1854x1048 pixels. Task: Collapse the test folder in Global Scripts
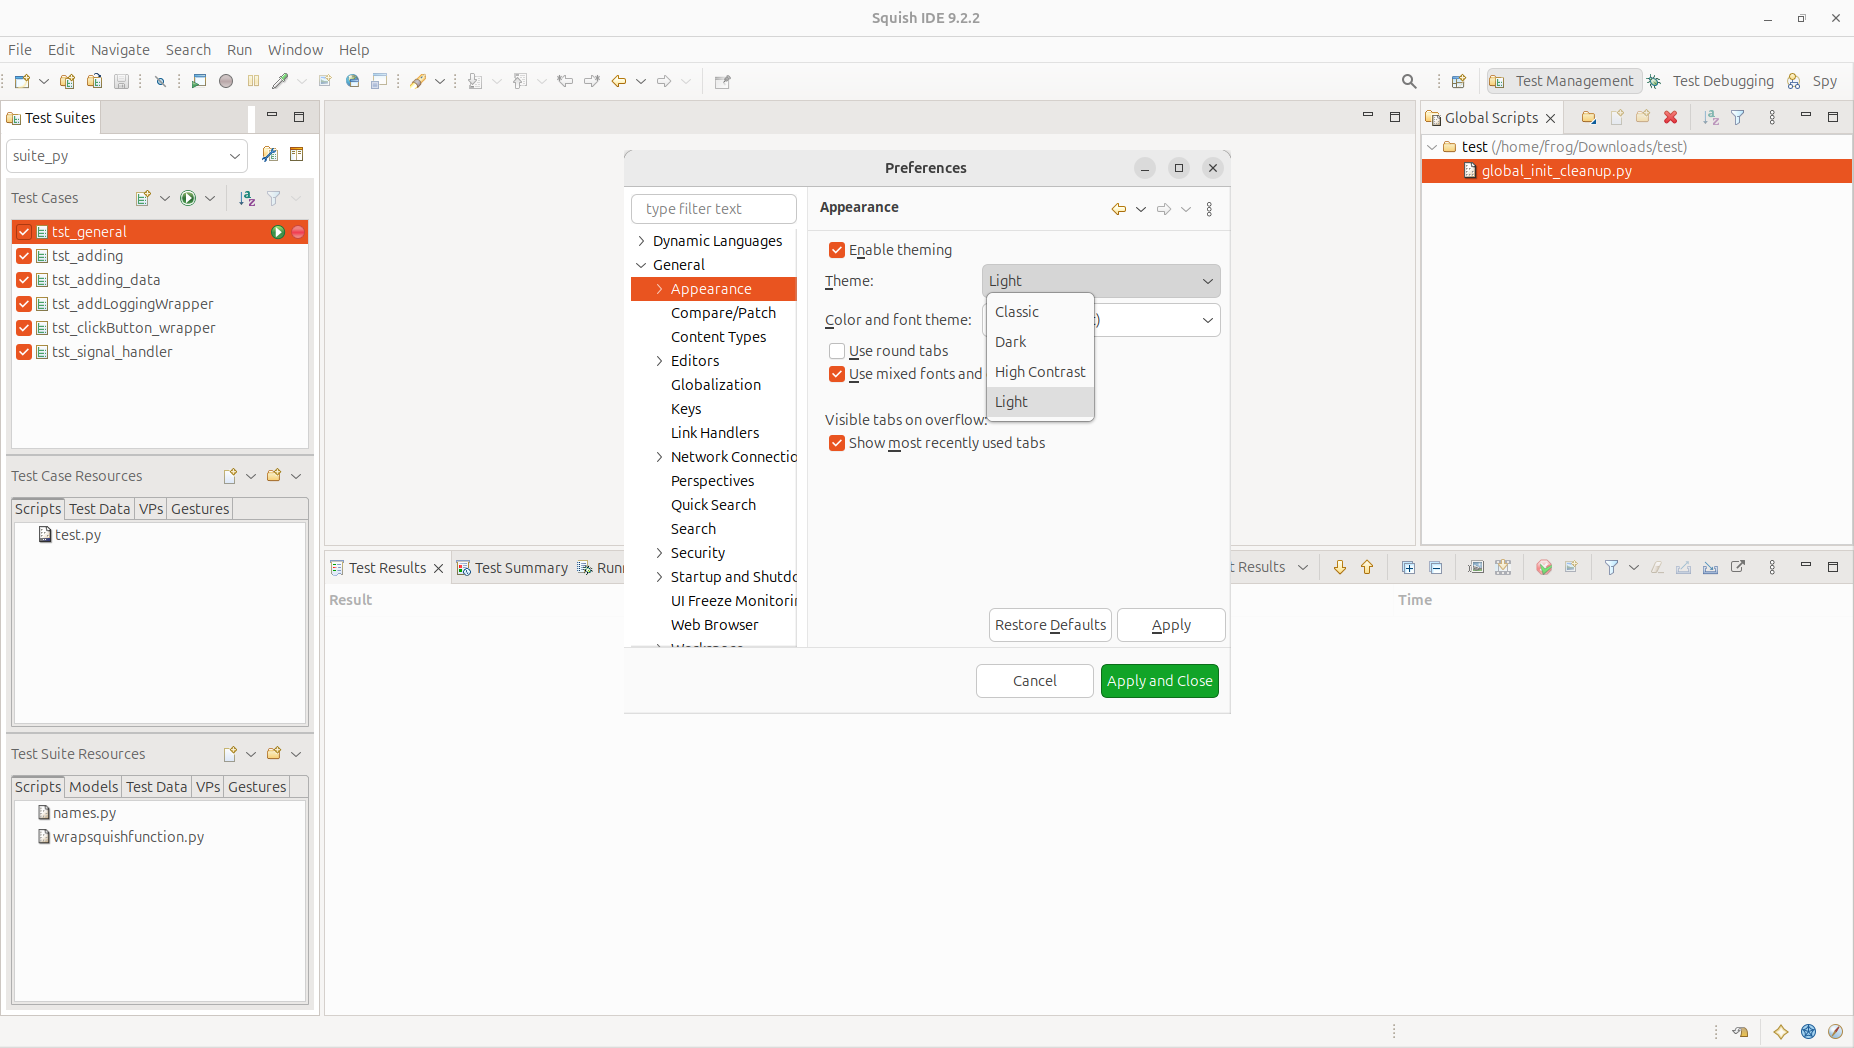point(1432,147)
